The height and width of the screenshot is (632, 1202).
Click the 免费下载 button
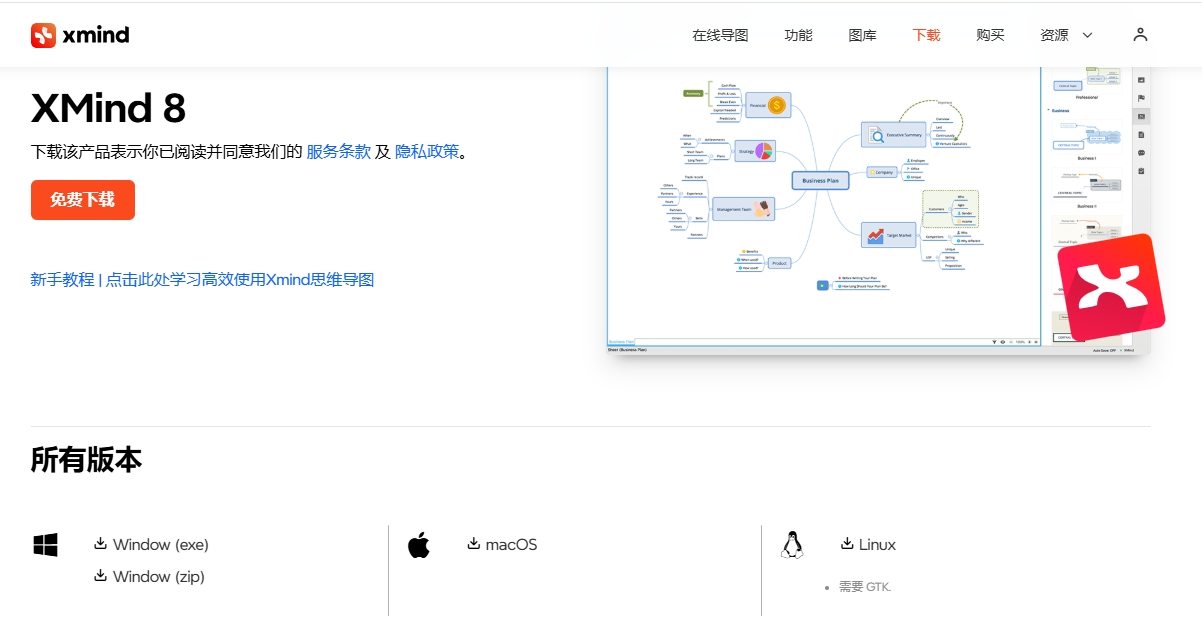tap(83, 200)
